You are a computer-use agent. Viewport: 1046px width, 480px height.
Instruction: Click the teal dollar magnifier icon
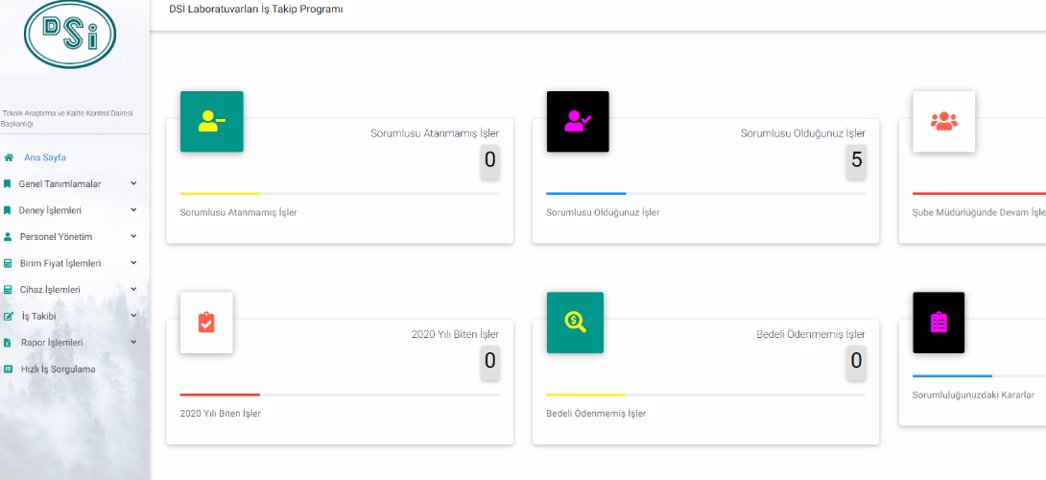coord(575,322)
